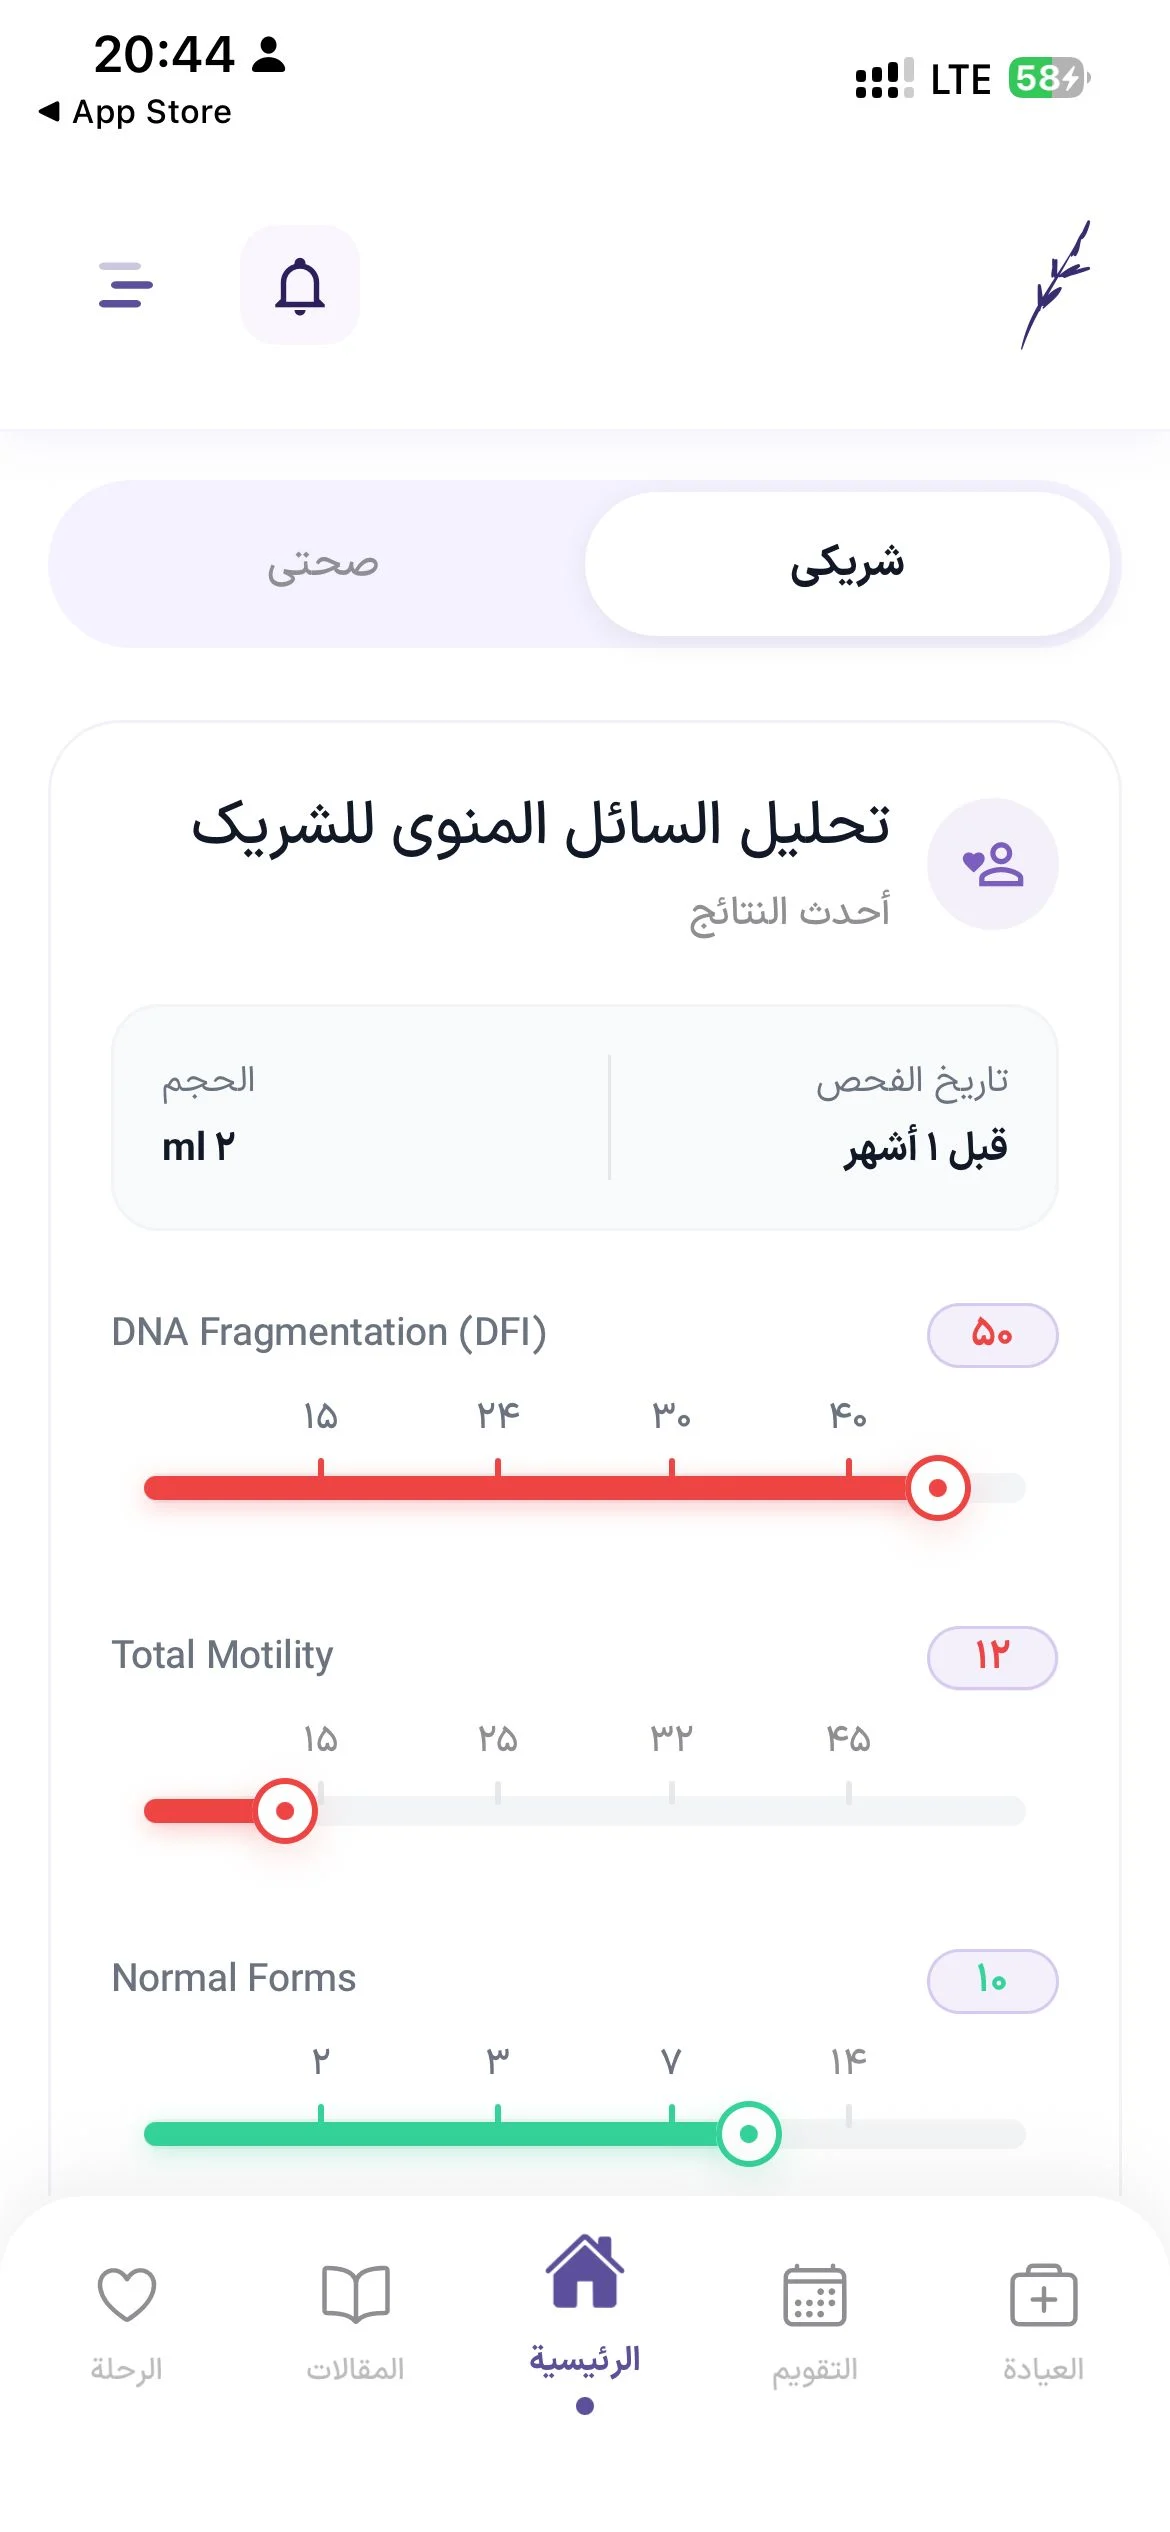Tap the Total Motility slider handle
Viewport: 1170px width, 2532px height.
tap(285, 1811)
